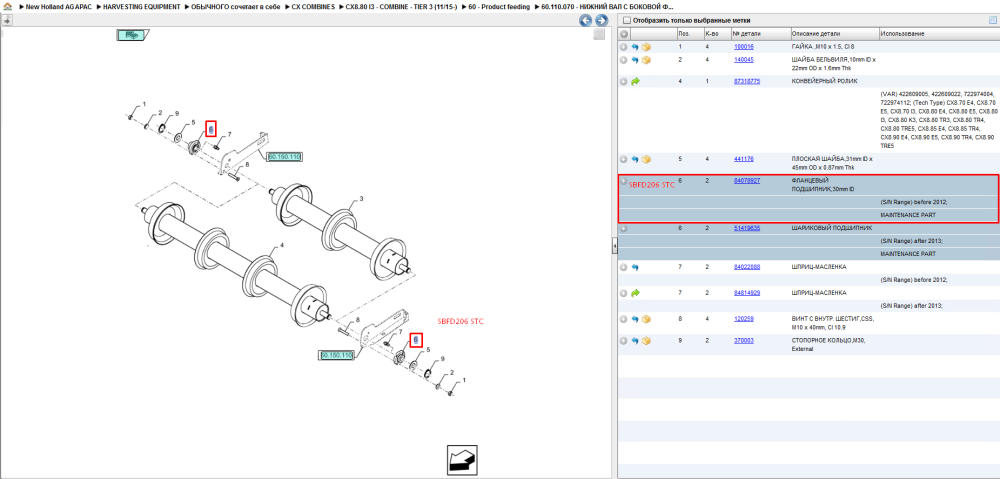Click the pin panel icon below home
1000x479 pixels.
(6, 20)
